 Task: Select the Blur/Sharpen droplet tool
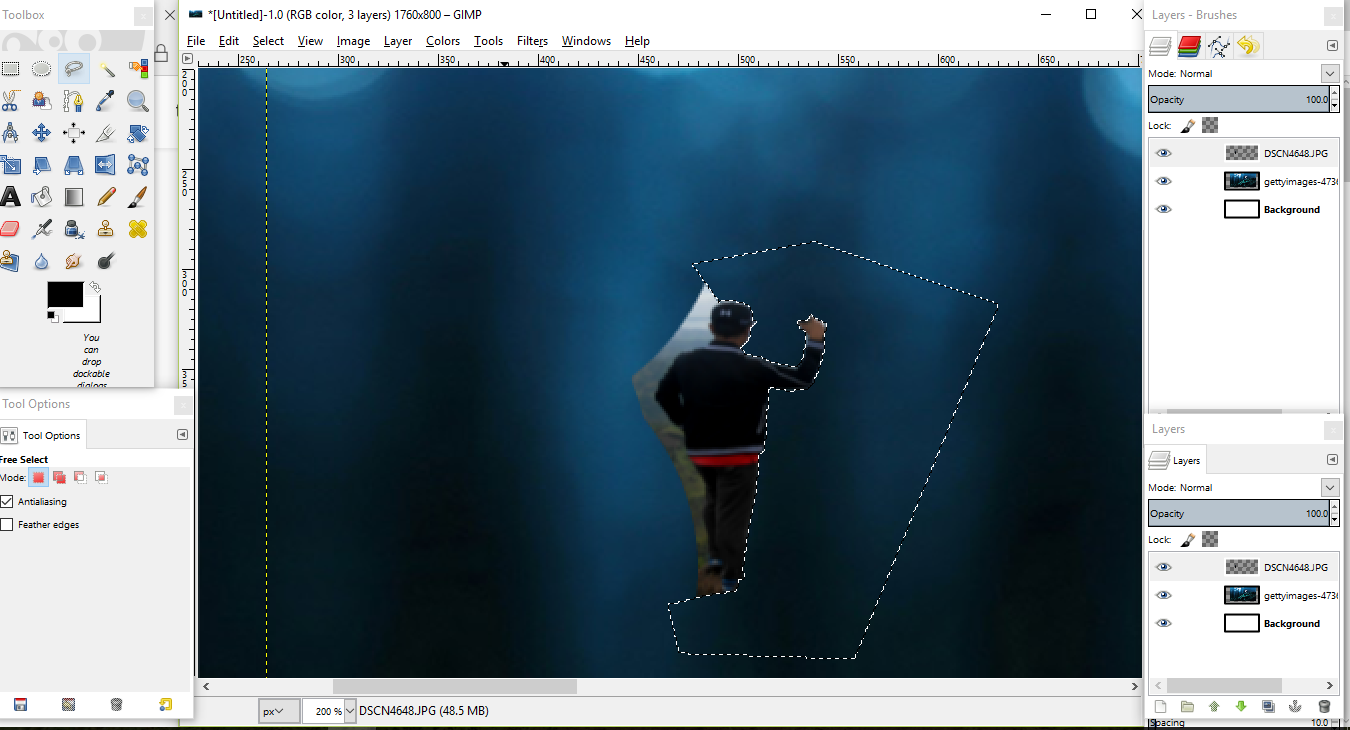pos(41,261)
